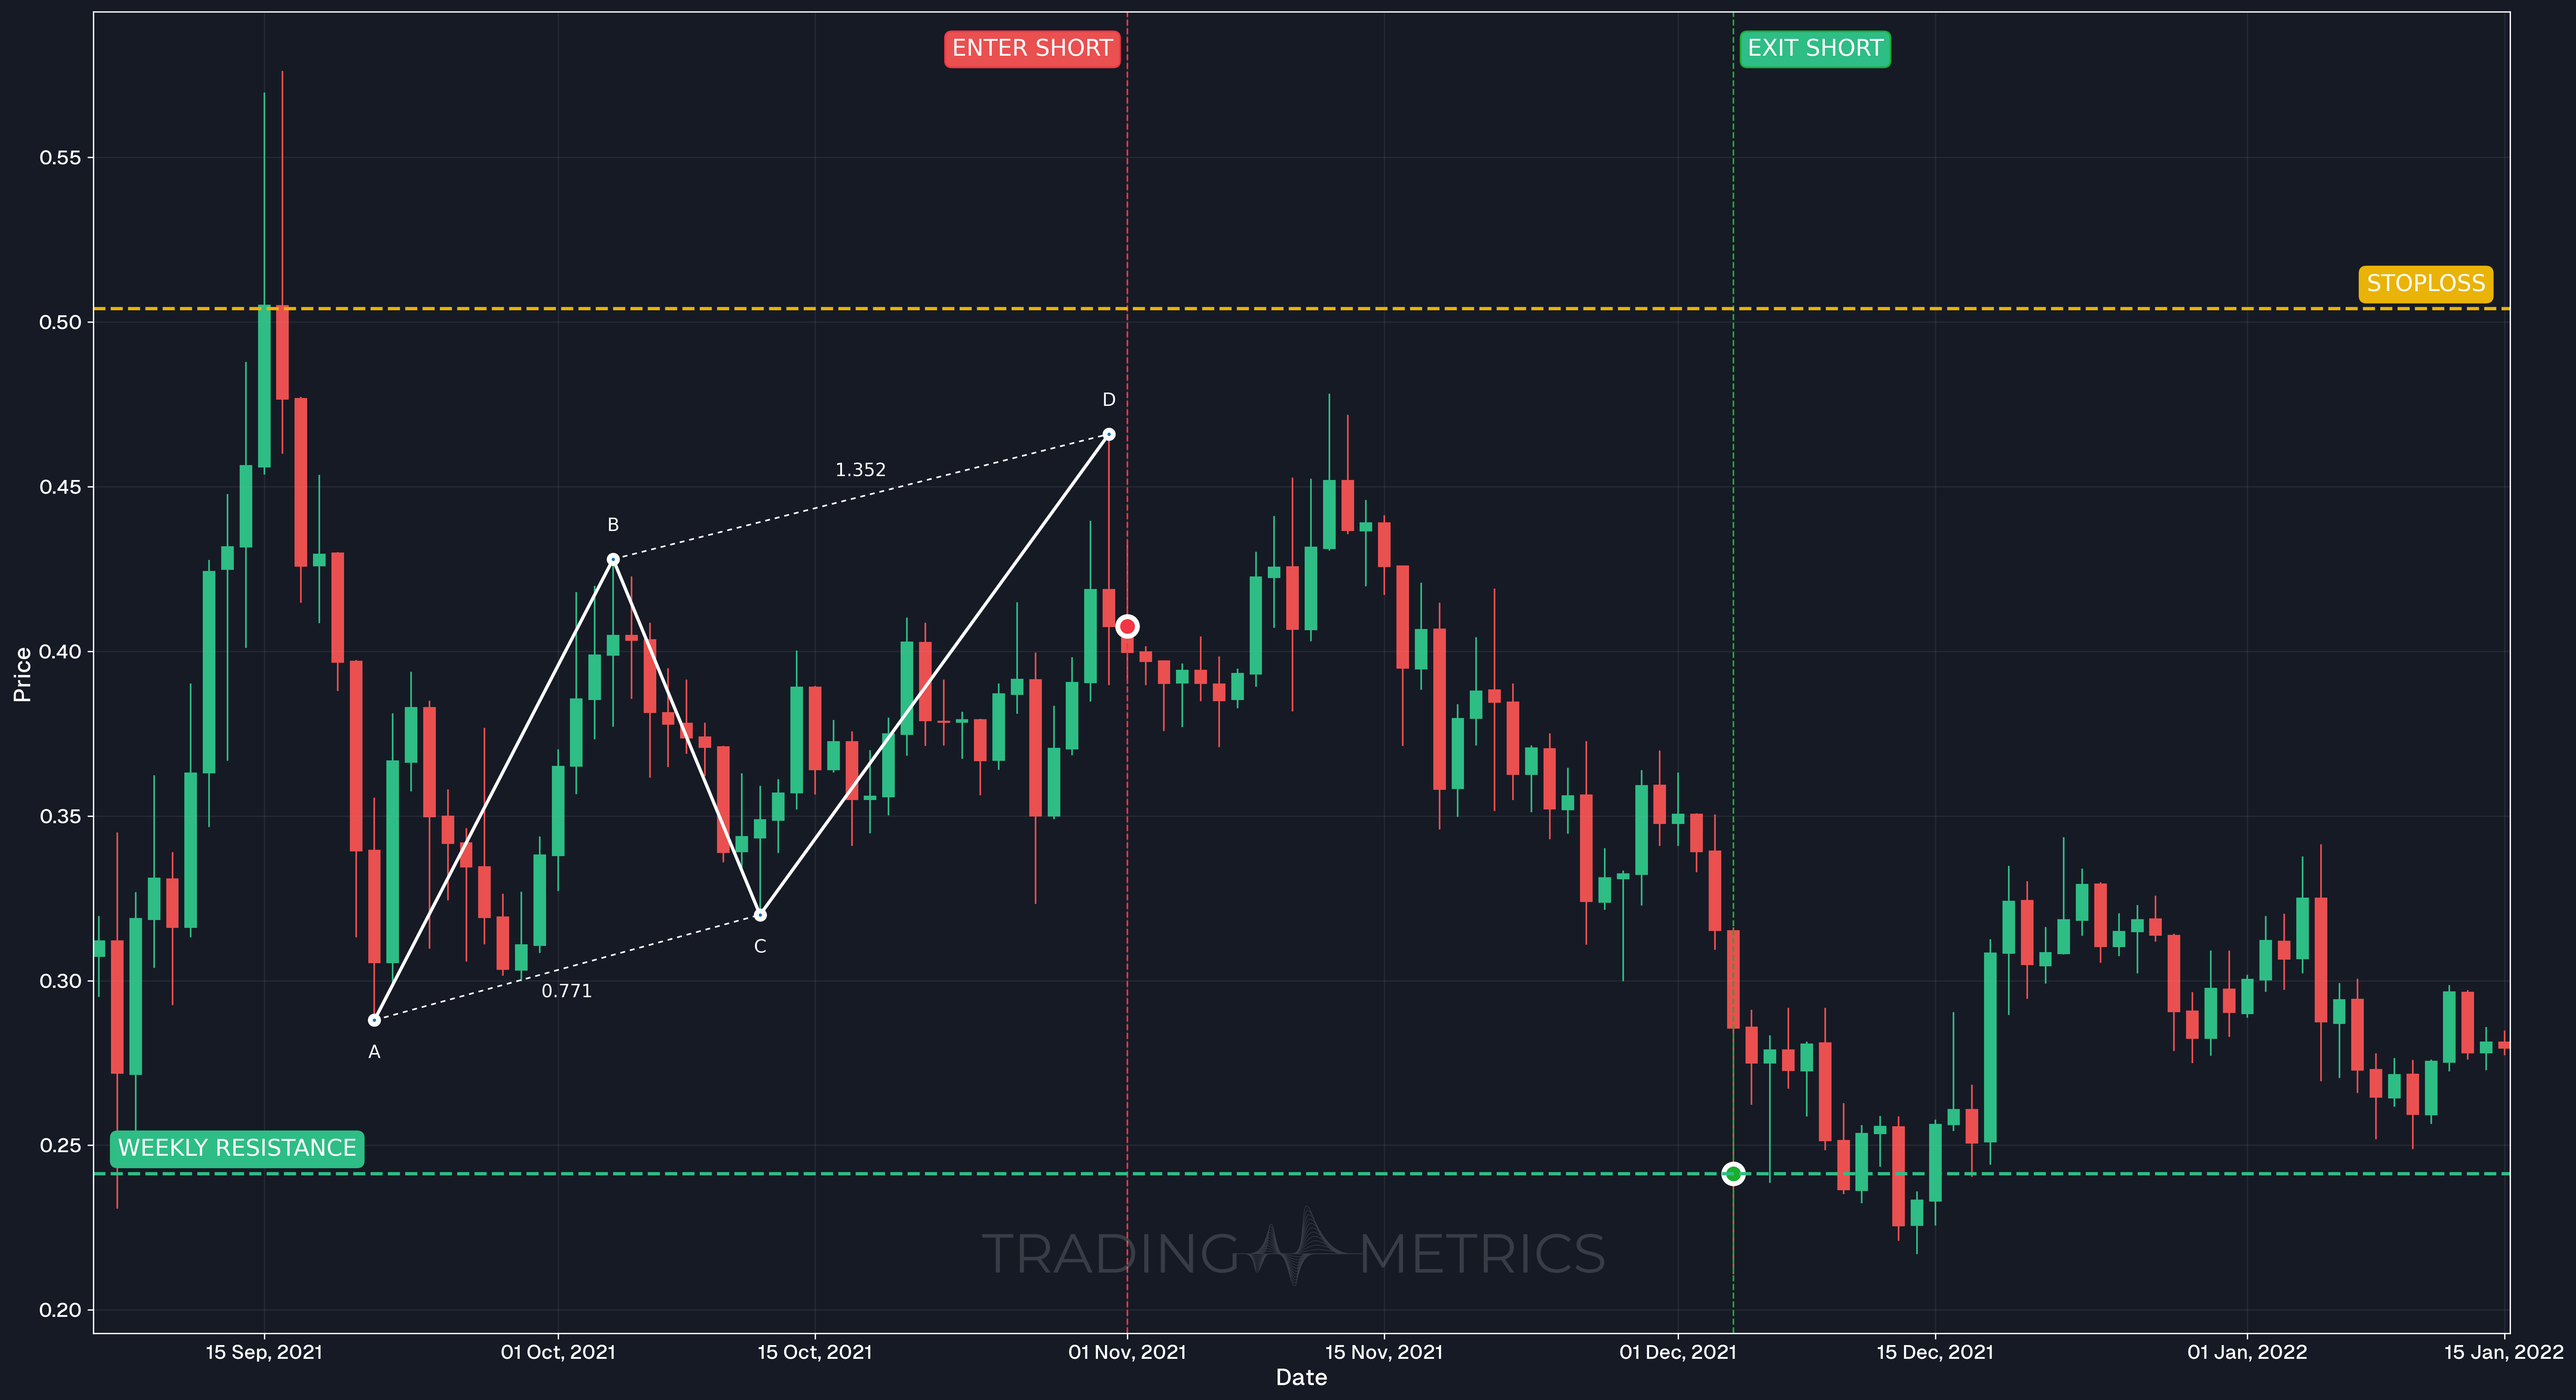Click the 01 Dec, 2021 date label

click(1678, 1352)
